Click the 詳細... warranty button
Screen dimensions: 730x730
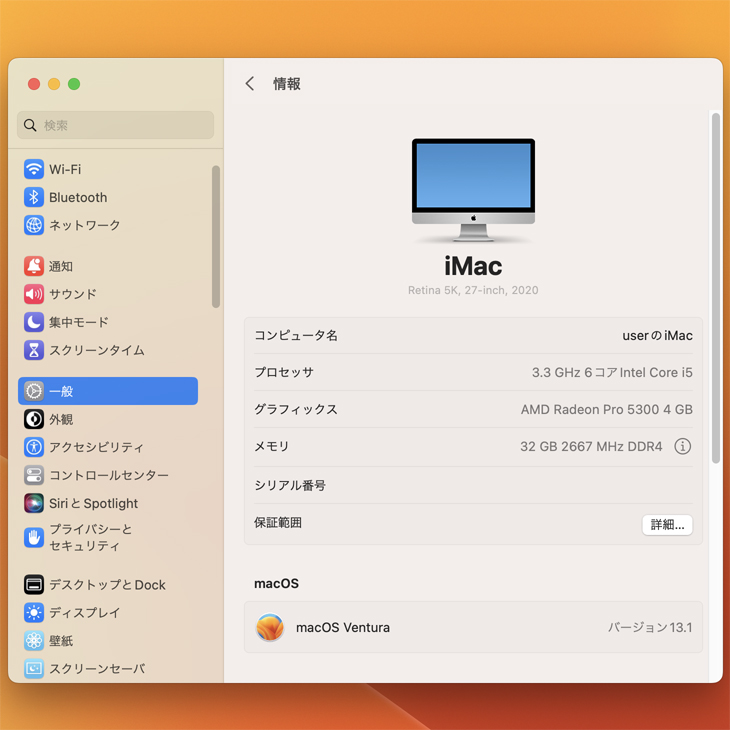(667, 524)
